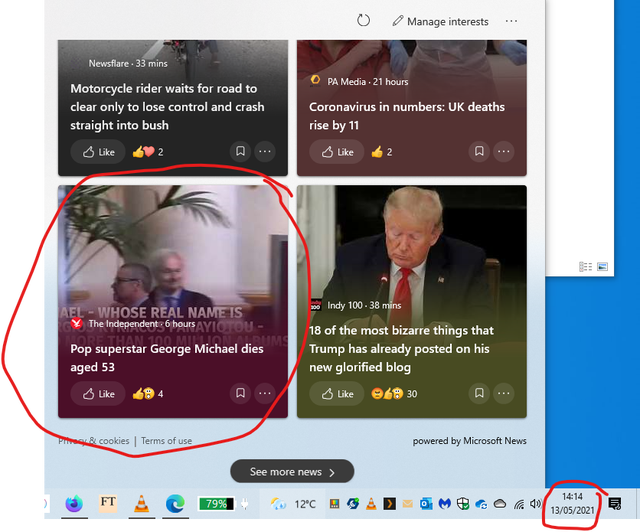Open Outlook tray icon
640x532 pixels.
click(426, 504)
